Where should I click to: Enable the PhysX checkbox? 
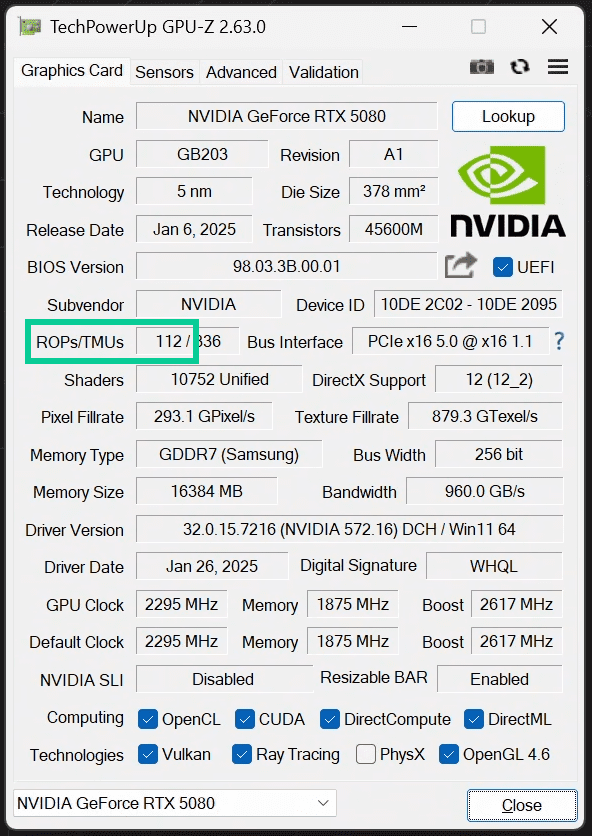365,755
